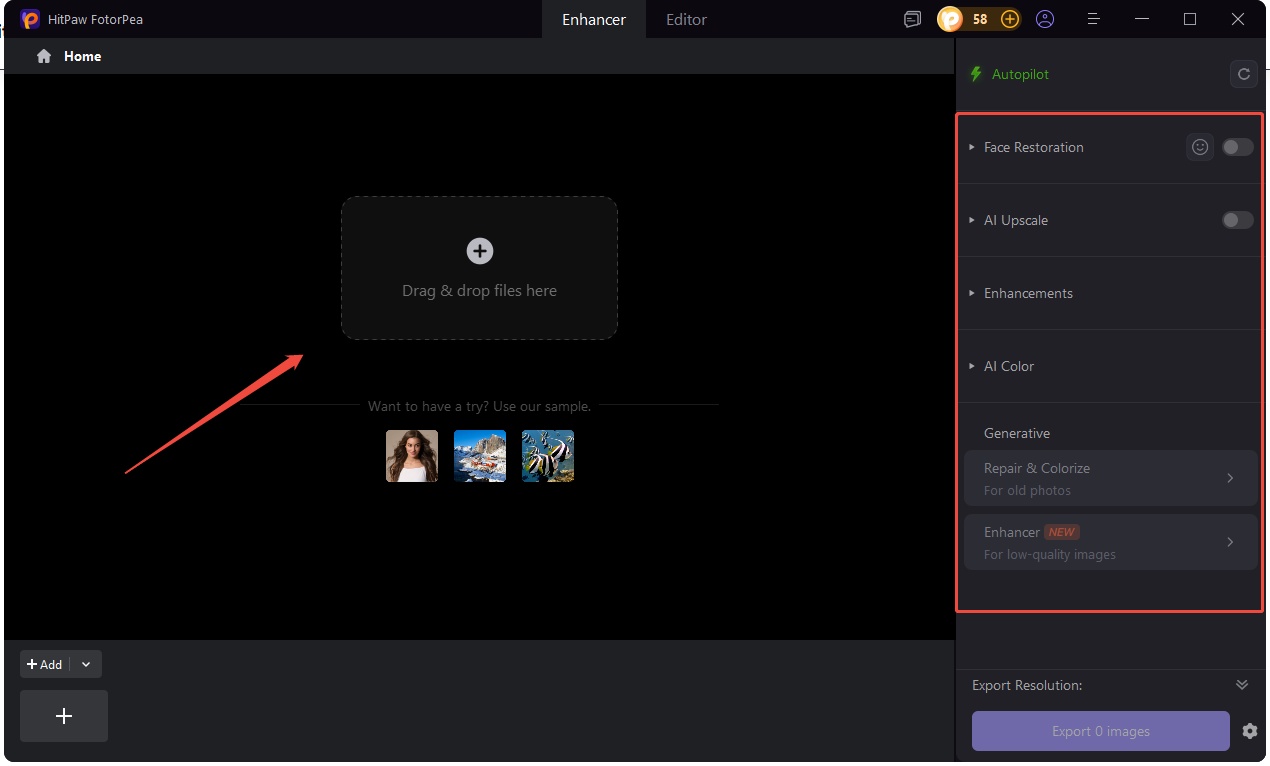Screen dimensions: 1270x766
Task: Click the plus icon to buy more credits
Action: tap(1009, 18)
